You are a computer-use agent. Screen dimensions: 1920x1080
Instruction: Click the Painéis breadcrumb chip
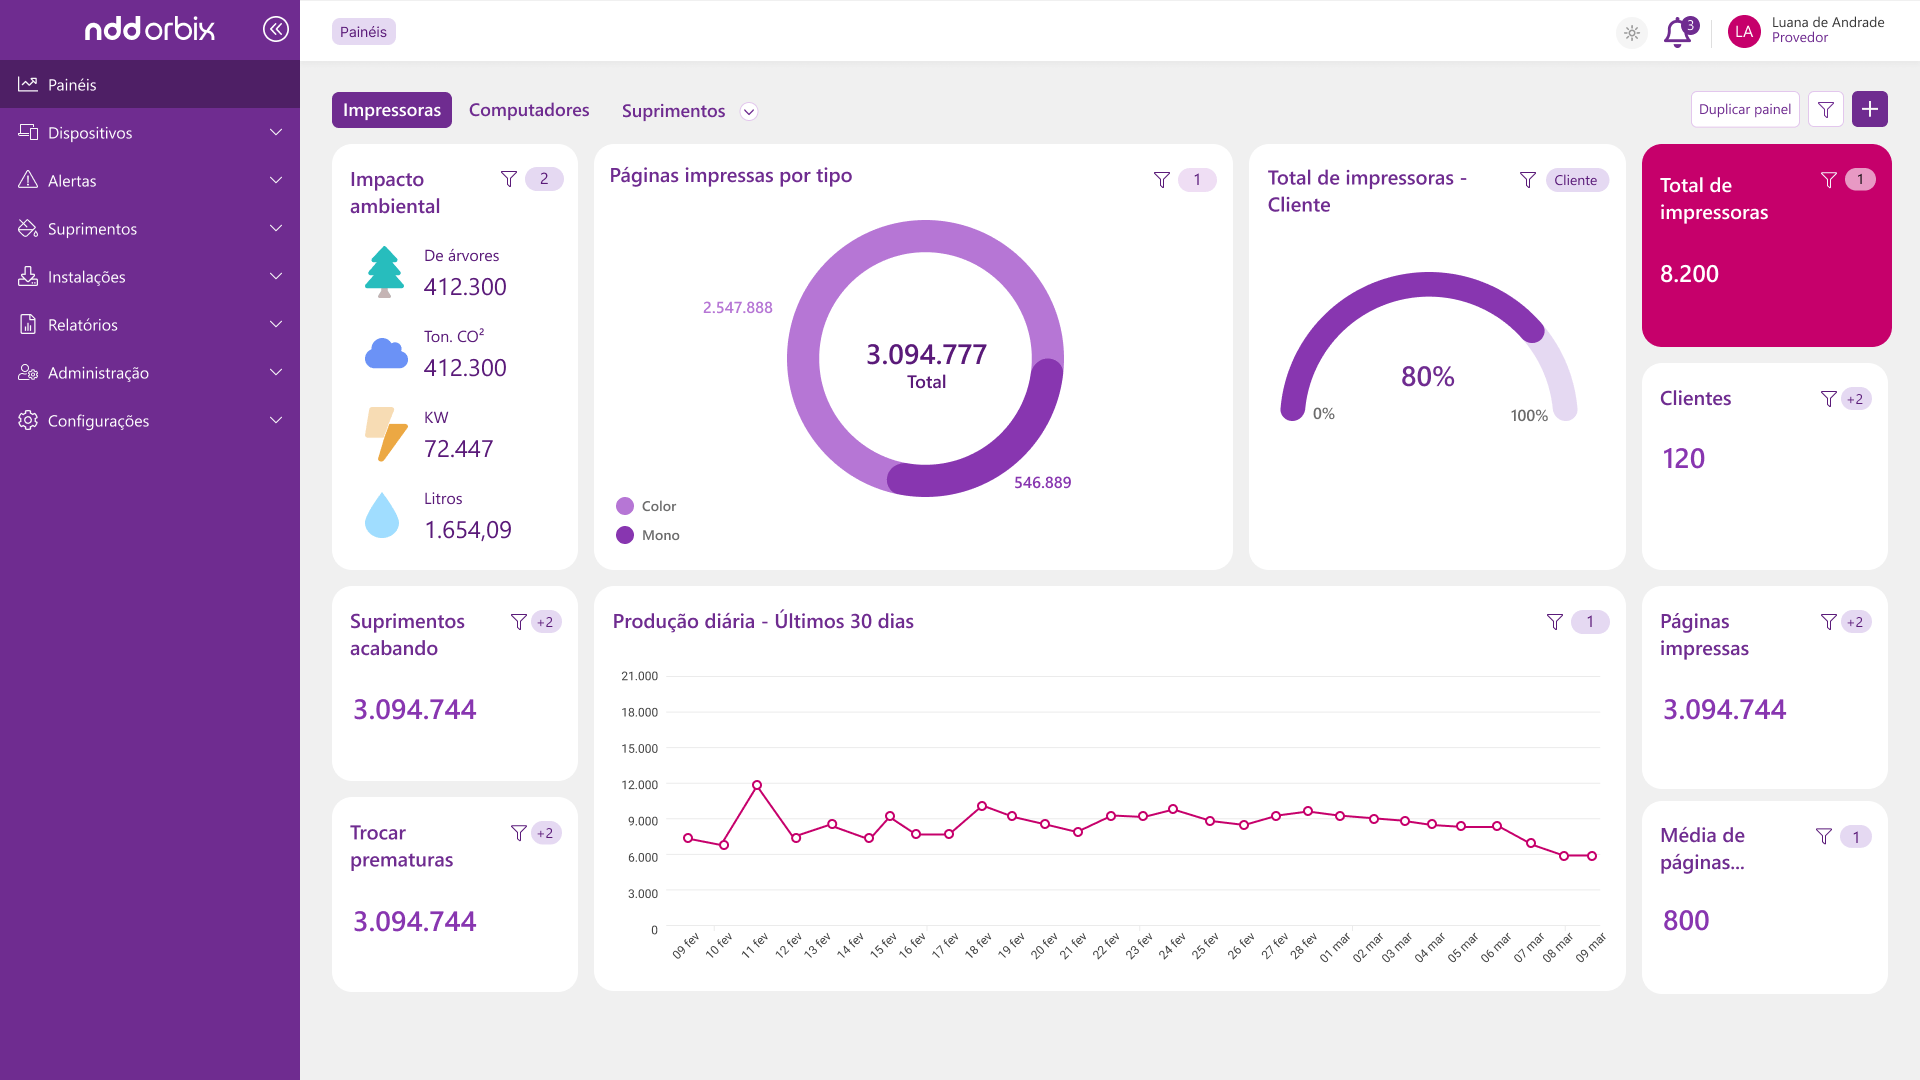tap(363, 32)
